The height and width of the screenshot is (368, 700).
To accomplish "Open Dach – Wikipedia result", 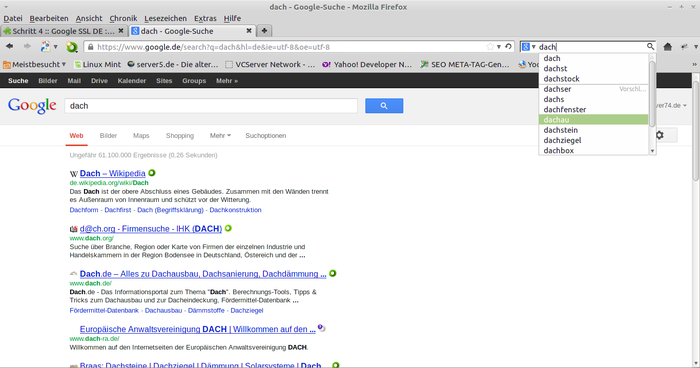I will pos(112,173).
